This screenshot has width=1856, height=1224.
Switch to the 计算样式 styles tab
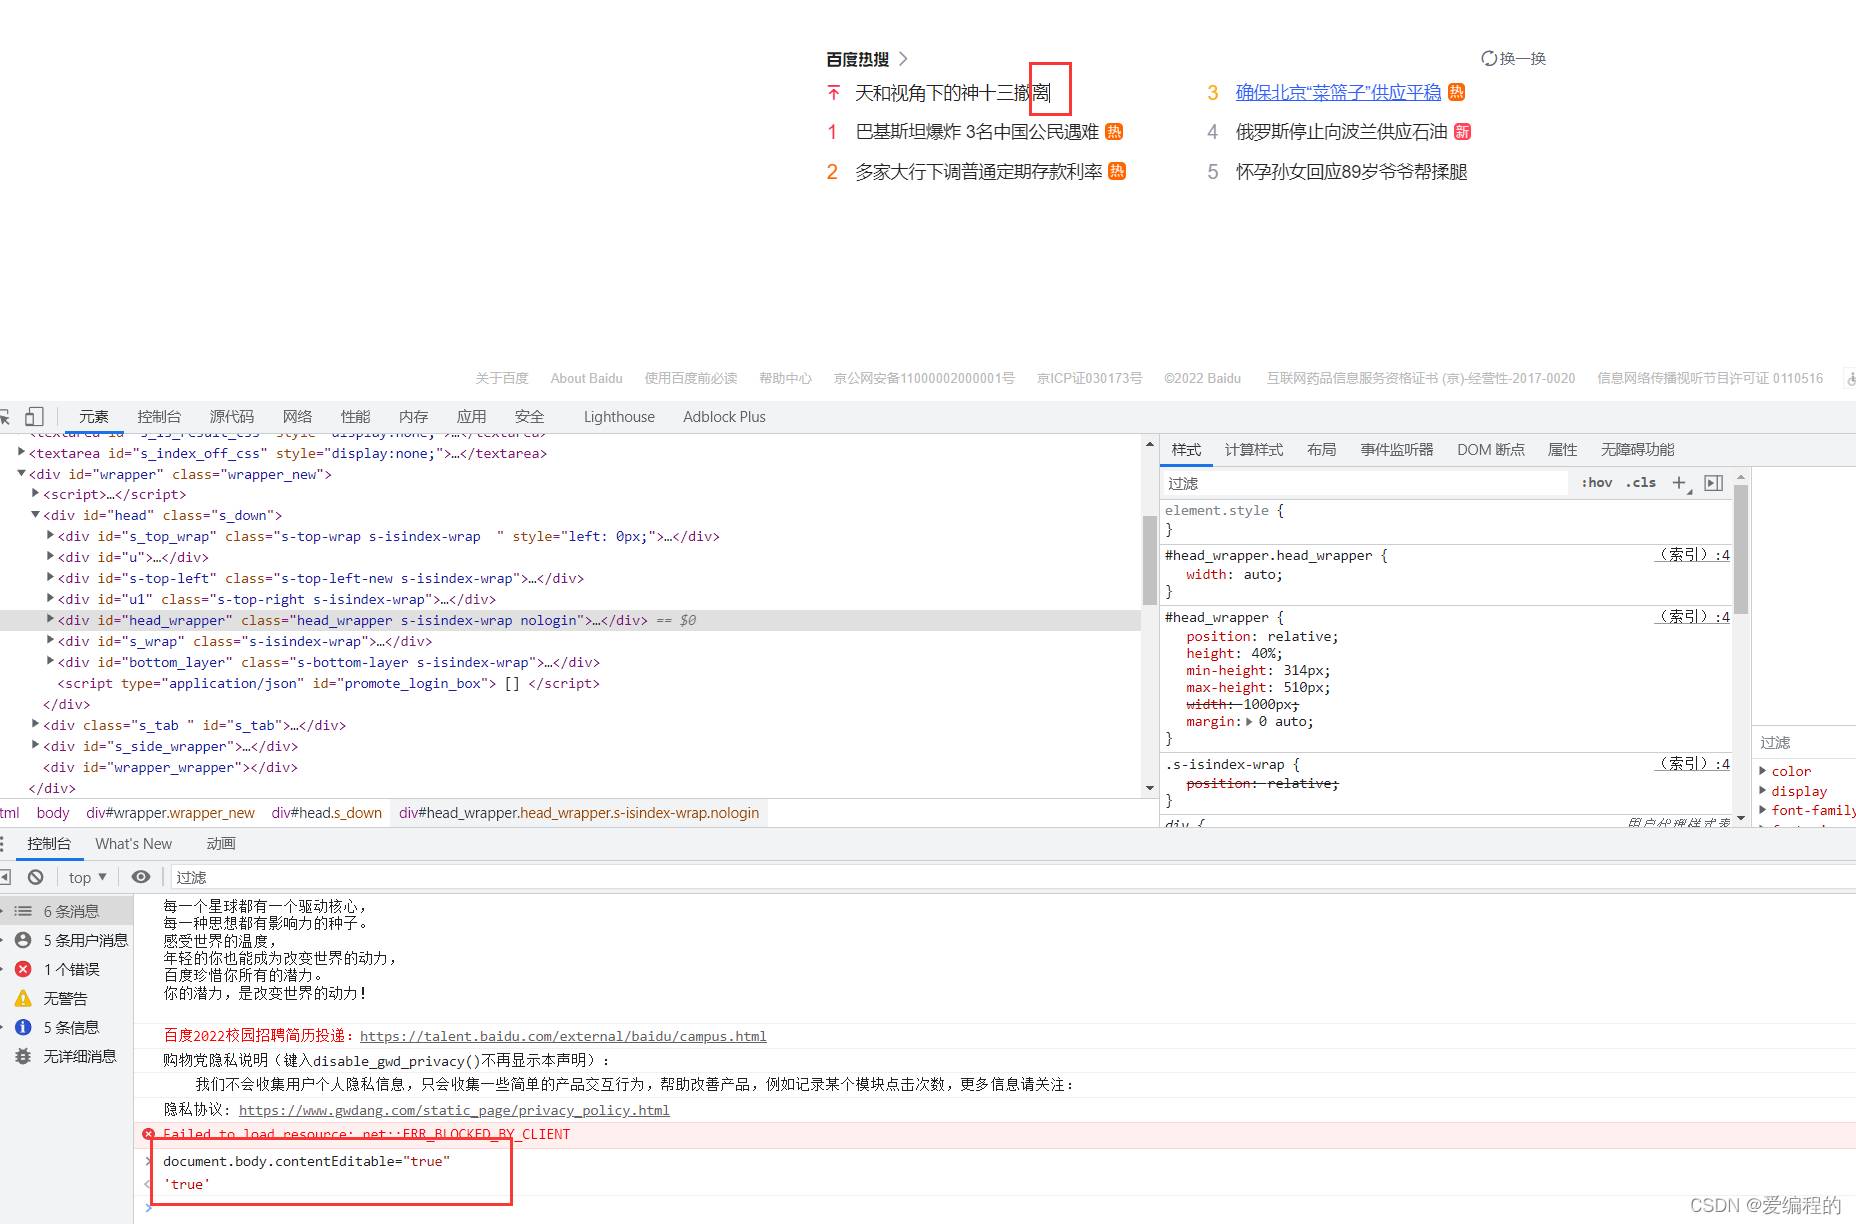(x=1254, y=450)
